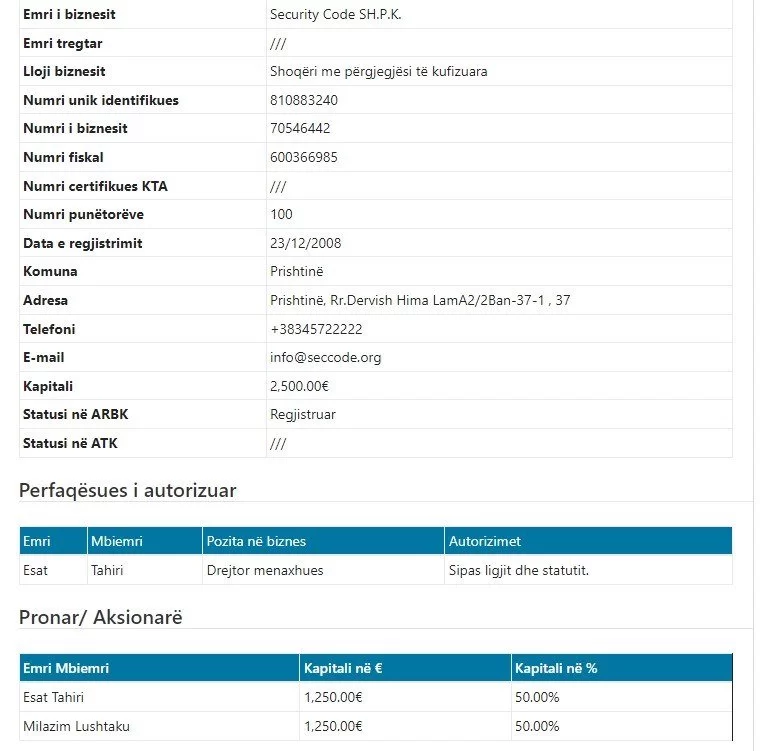Viewport: 760px width, 751px height.
Task: Select ARBK status 'Regjistruar'
Action: tap(302, 415)
